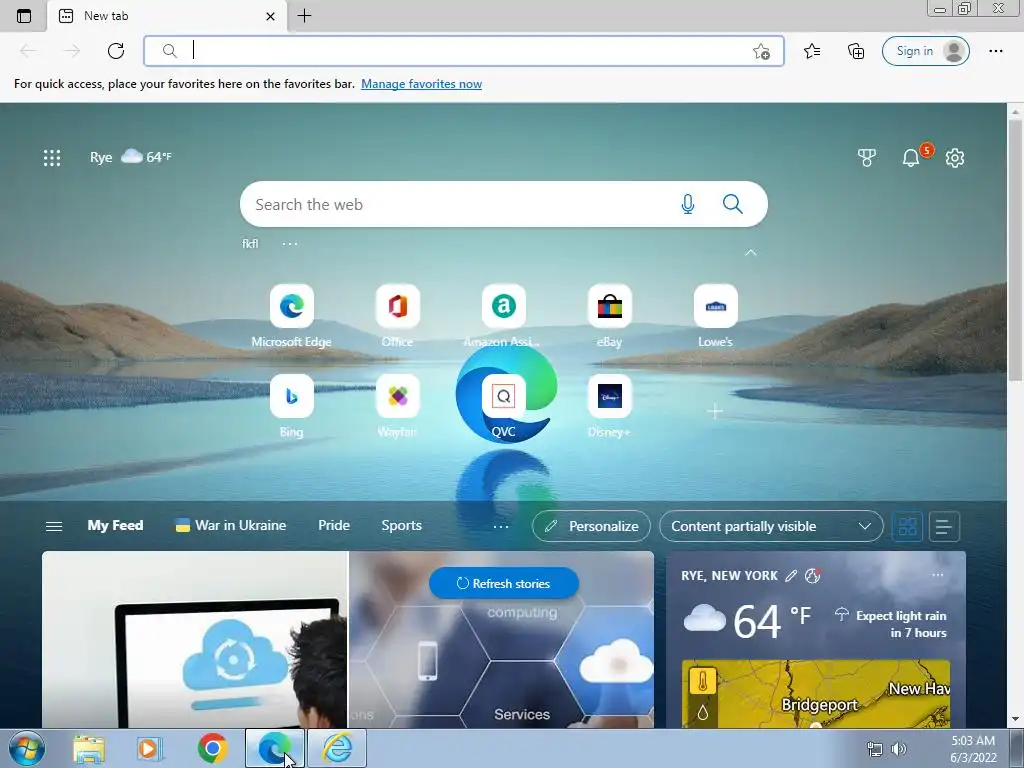Click the Refresh stories button
This screenshot has width=1024, height=768.
point(504,583)
